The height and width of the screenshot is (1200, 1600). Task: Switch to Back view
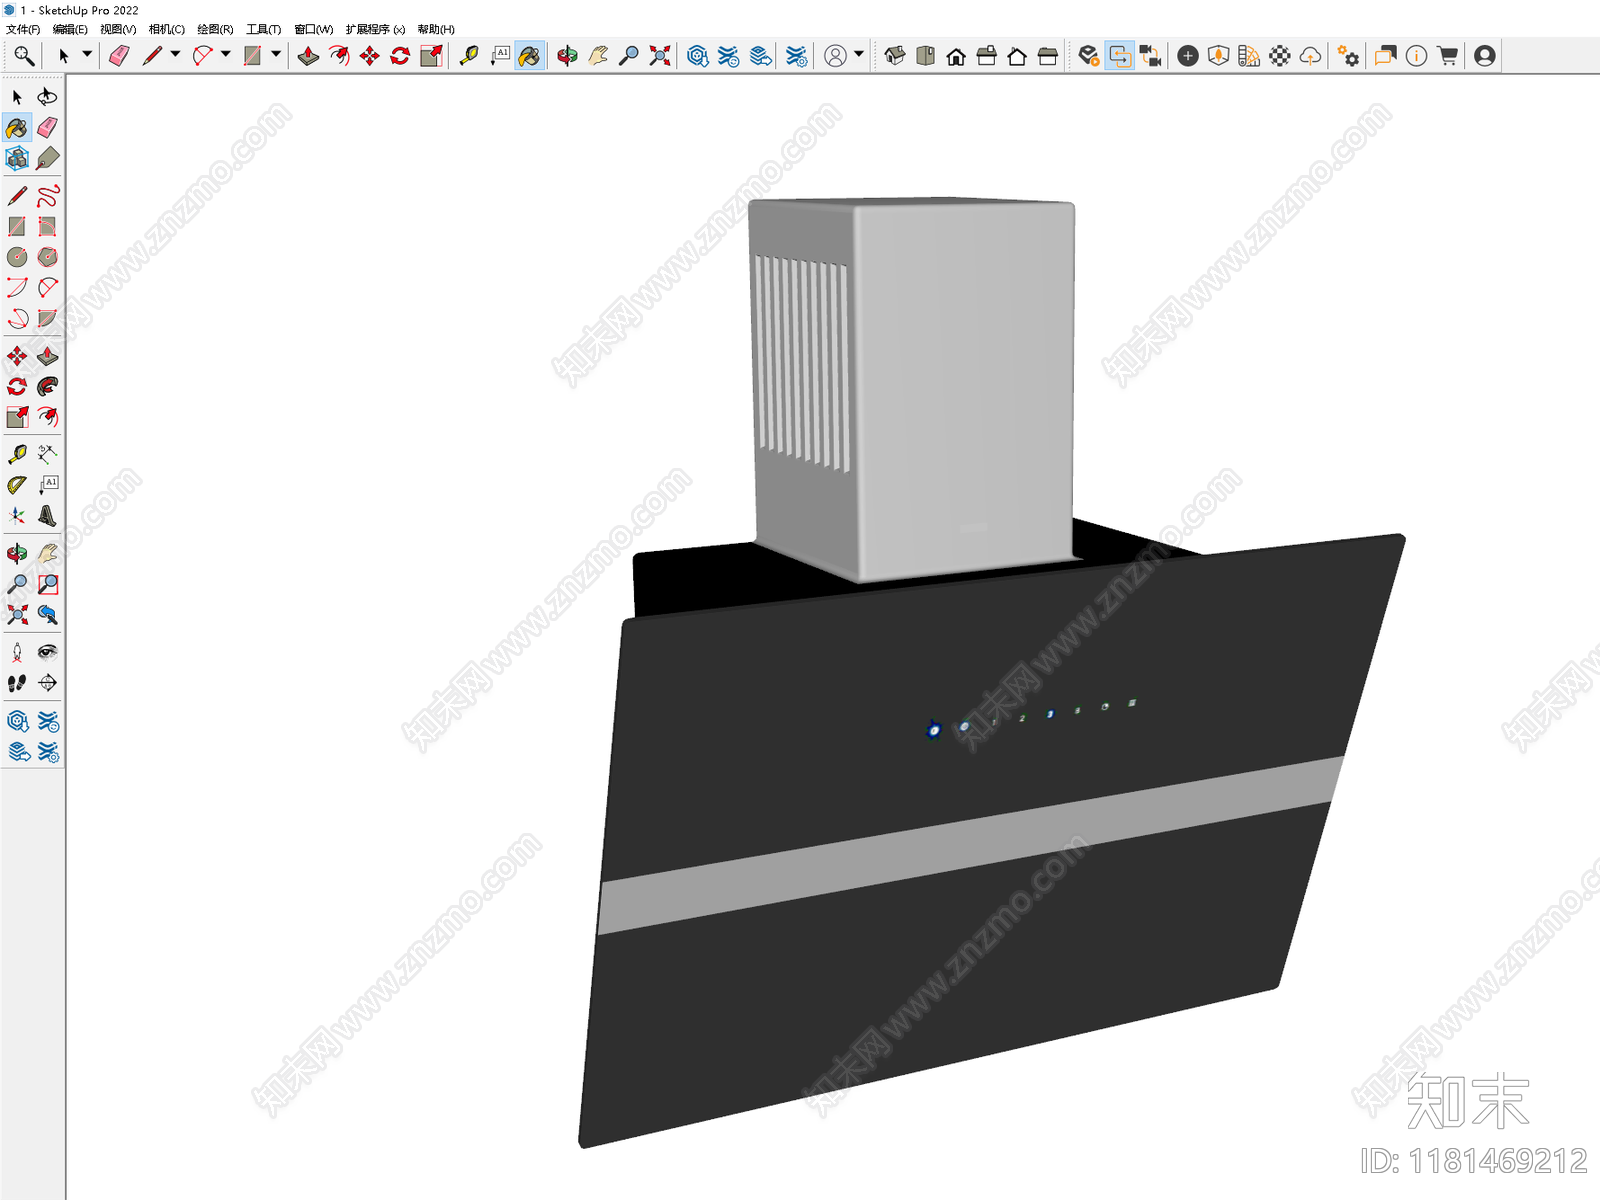coord(1017,56)
